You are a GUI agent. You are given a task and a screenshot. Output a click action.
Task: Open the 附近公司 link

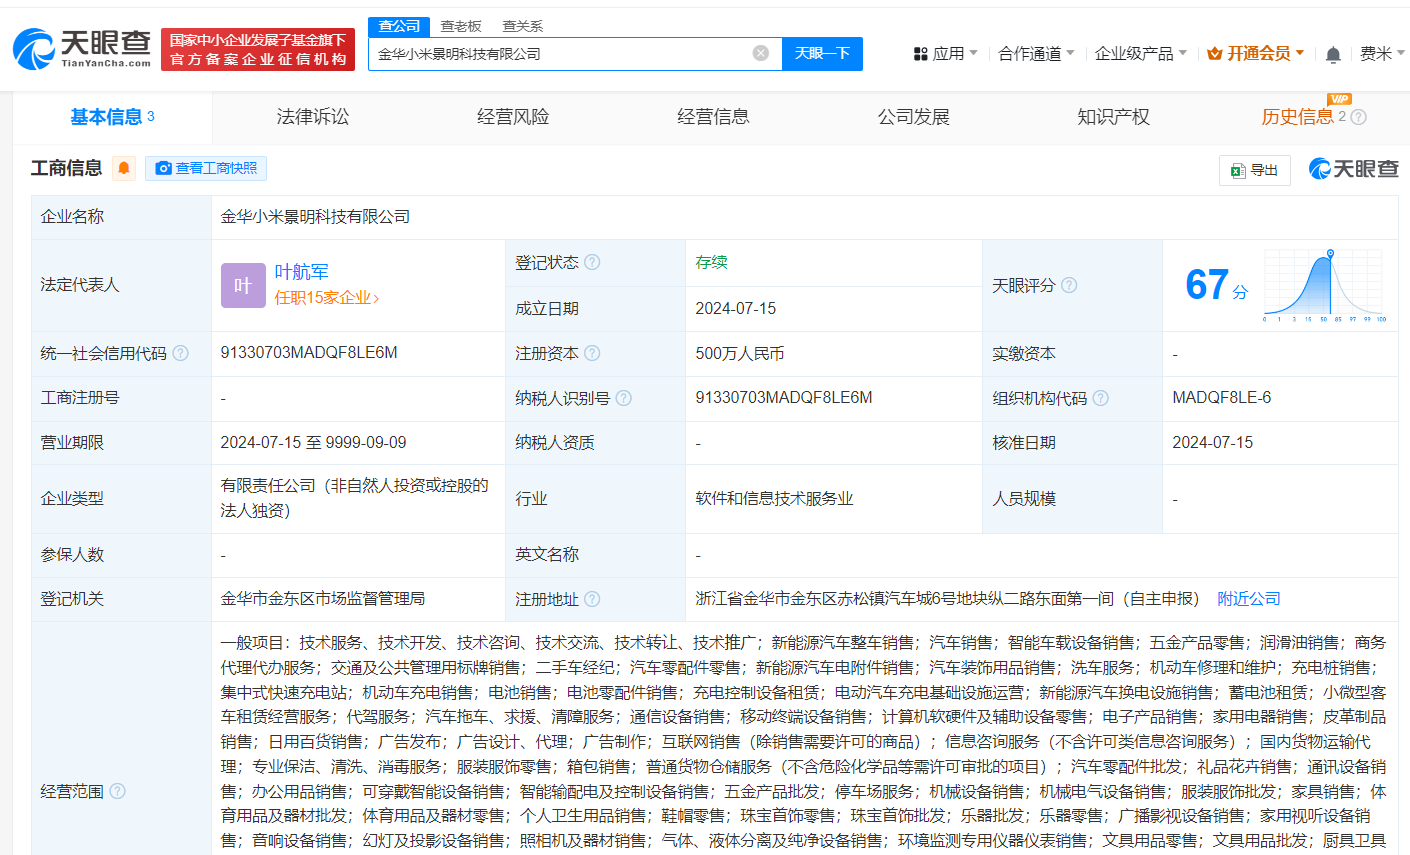coord(1248,598)
